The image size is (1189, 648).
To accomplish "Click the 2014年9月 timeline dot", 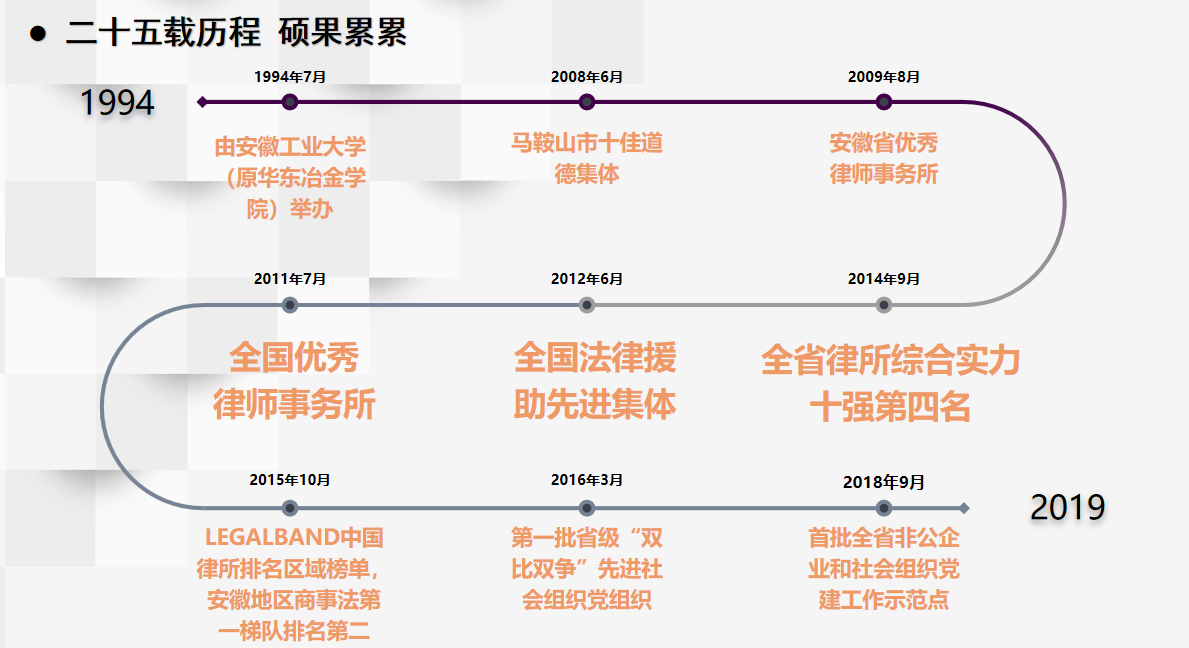I will click(x=883, y=305).
